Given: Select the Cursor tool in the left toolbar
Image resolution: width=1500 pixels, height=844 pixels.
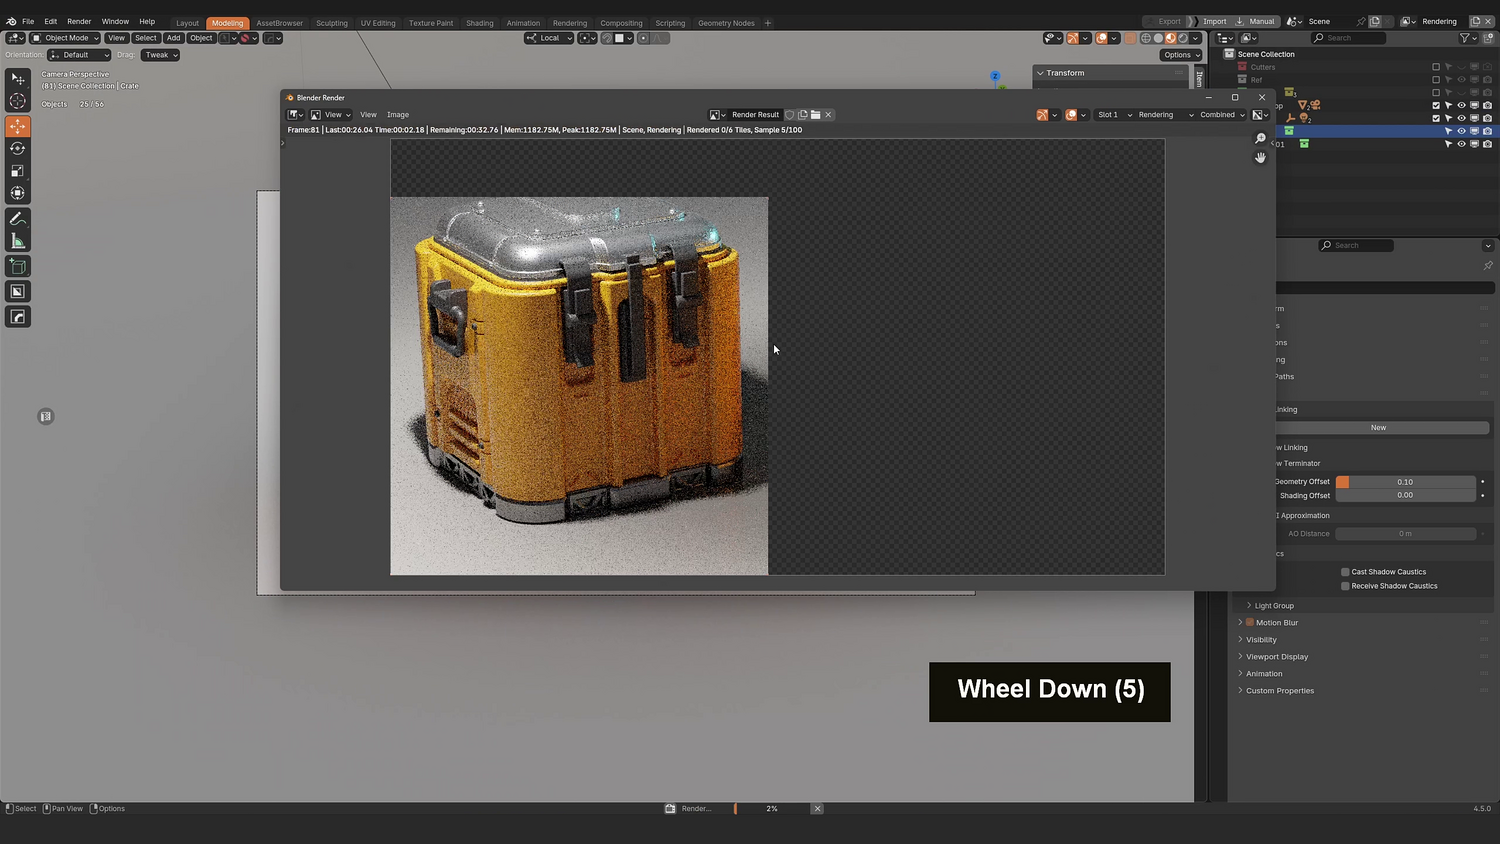Looking at the screenshot, I should click(18, 101).
